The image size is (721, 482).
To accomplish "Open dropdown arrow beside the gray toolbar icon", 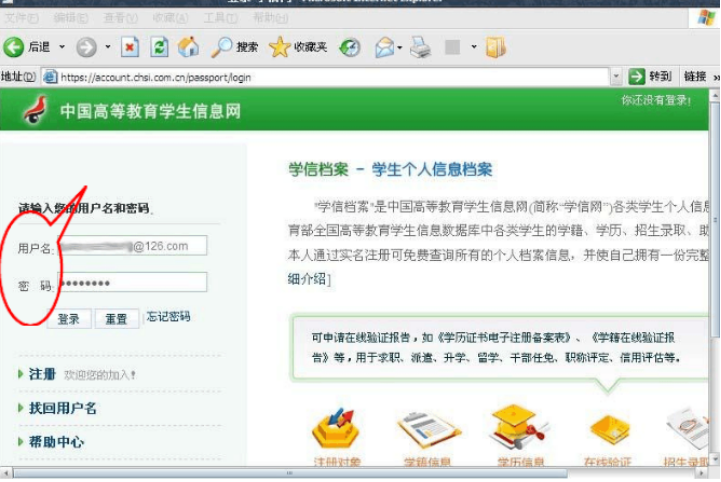I will (474, 47).
